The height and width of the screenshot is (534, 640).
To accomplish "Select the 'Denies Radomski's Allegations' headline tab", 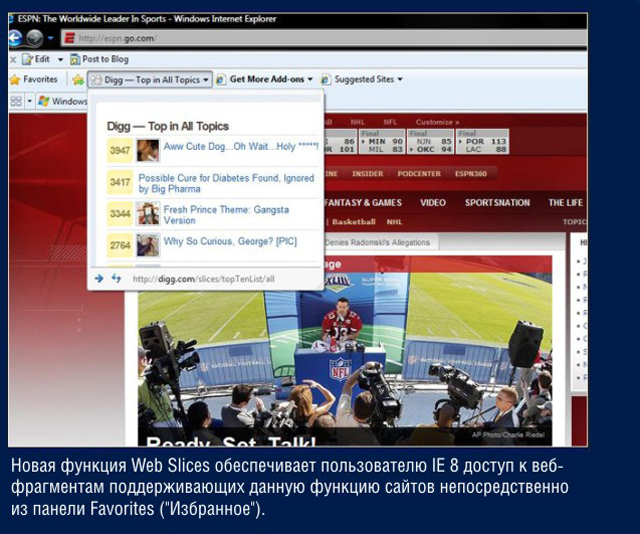I will (x=380, y=243).
